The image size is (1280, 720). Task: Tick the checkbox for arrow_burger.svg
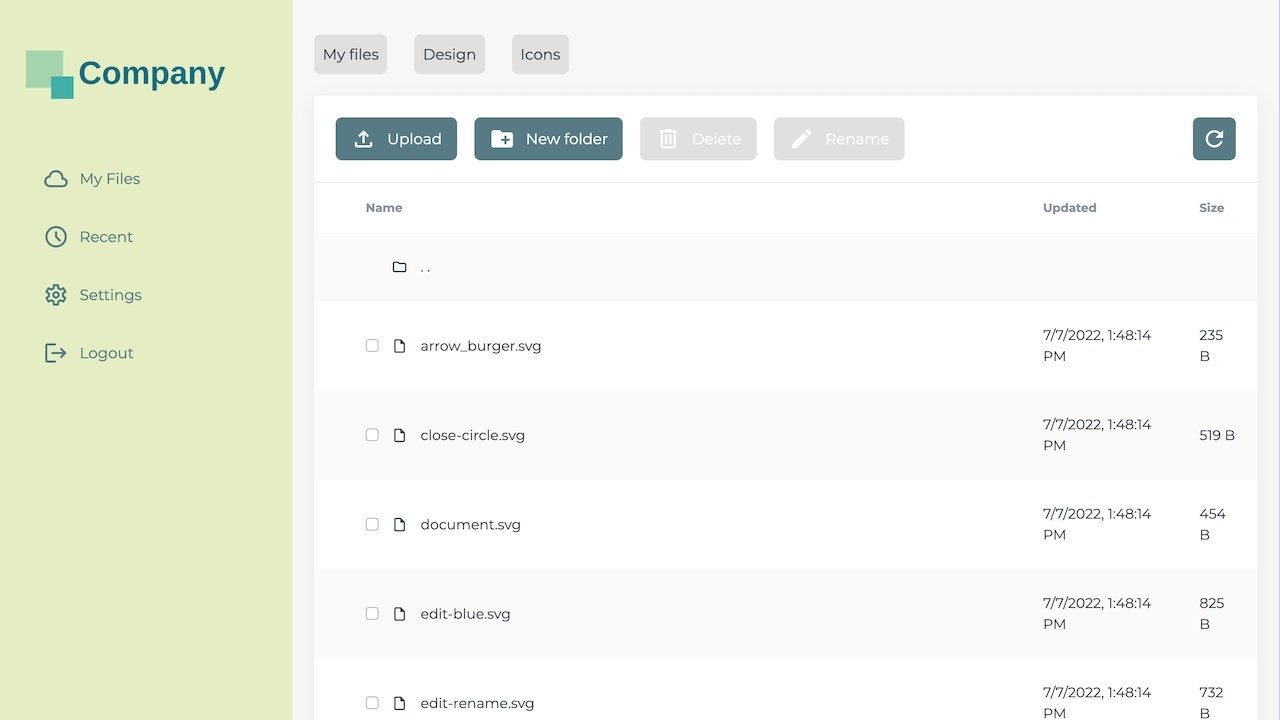click(x=372, y=346)
